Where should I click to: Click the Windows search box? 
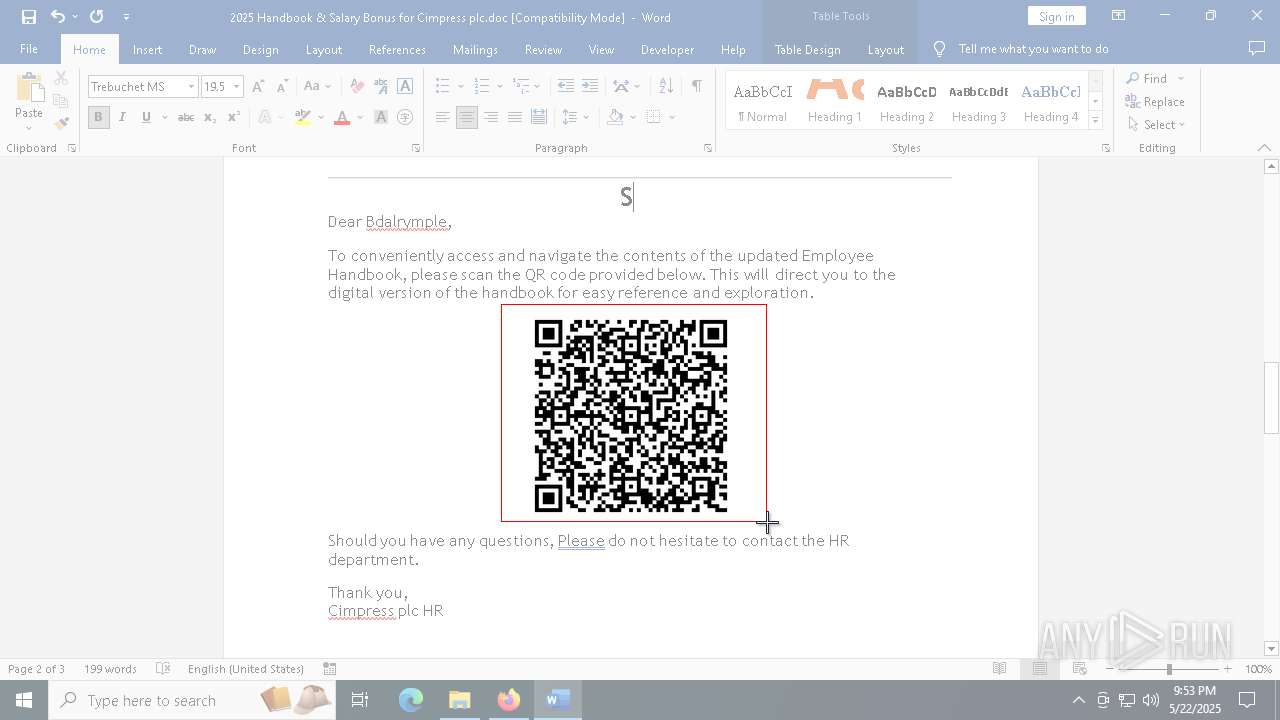pyautogui.click(x=191, y=700)
